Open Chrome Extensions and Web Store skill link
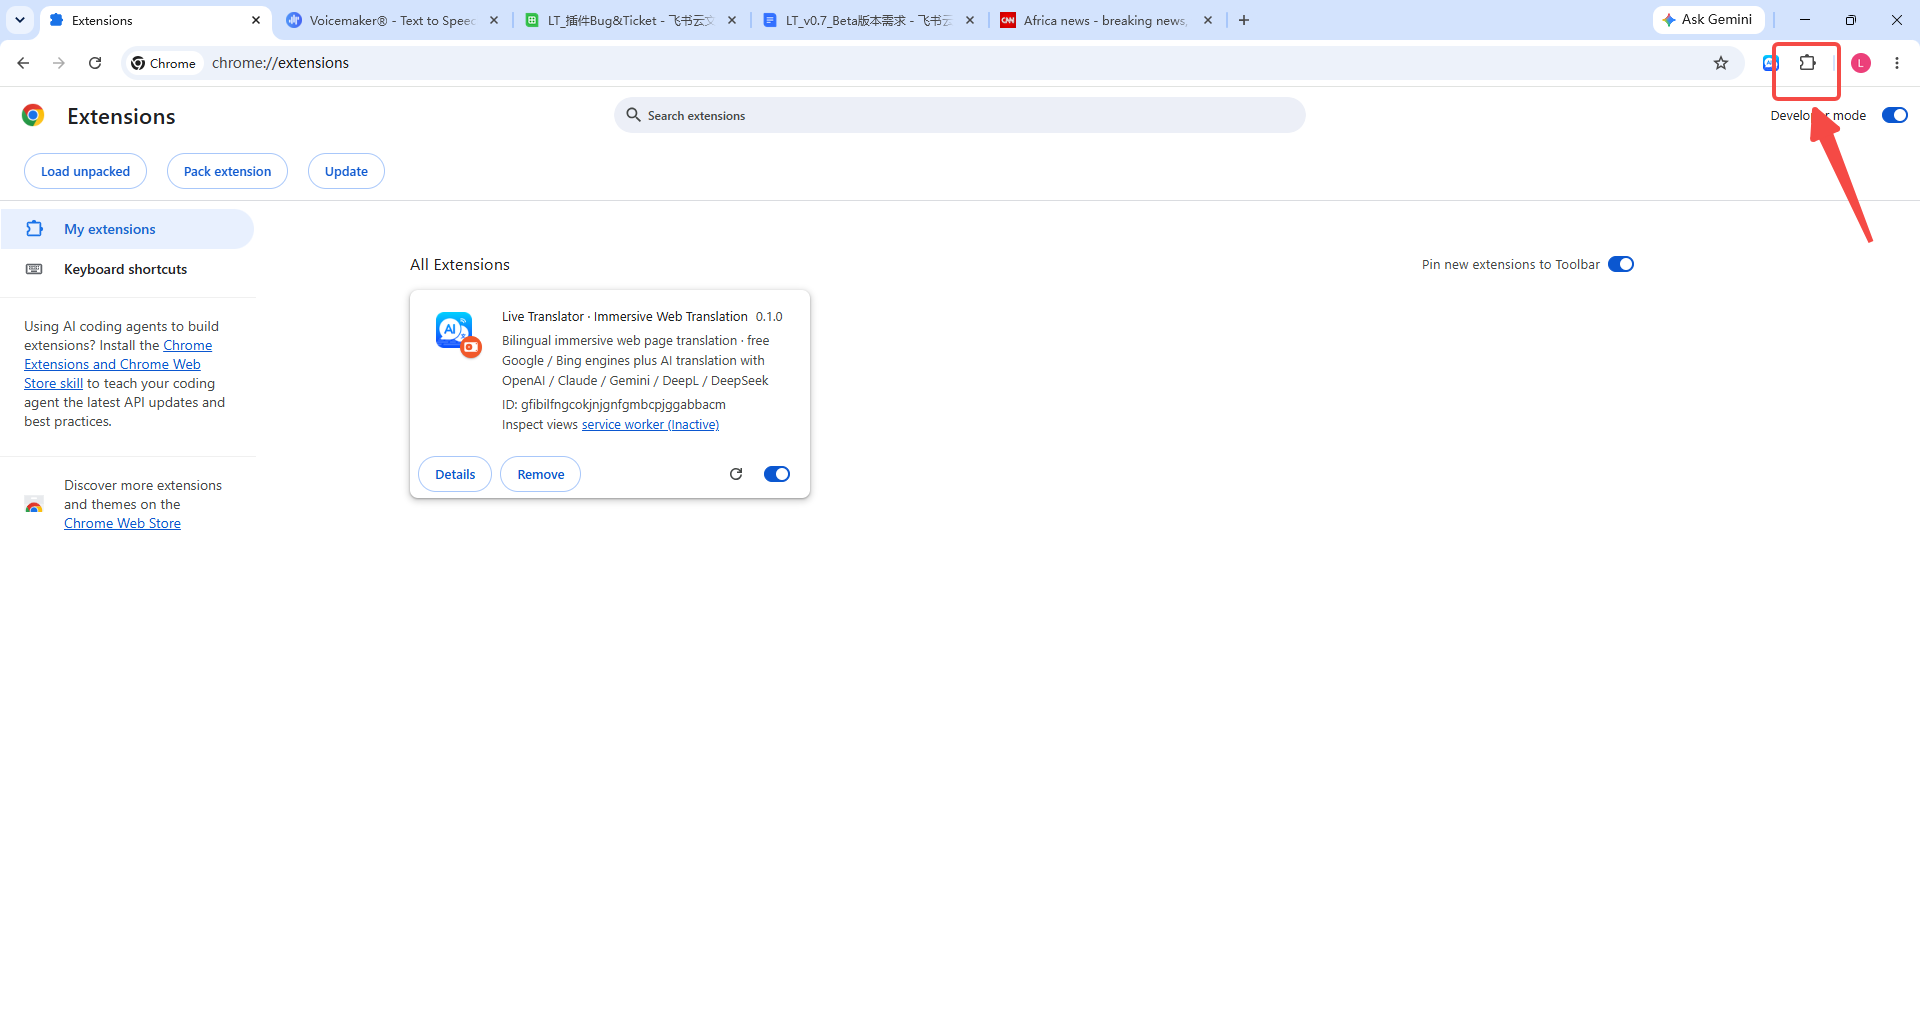Viewport: 1920px width, 1032px height. [118, 364]
